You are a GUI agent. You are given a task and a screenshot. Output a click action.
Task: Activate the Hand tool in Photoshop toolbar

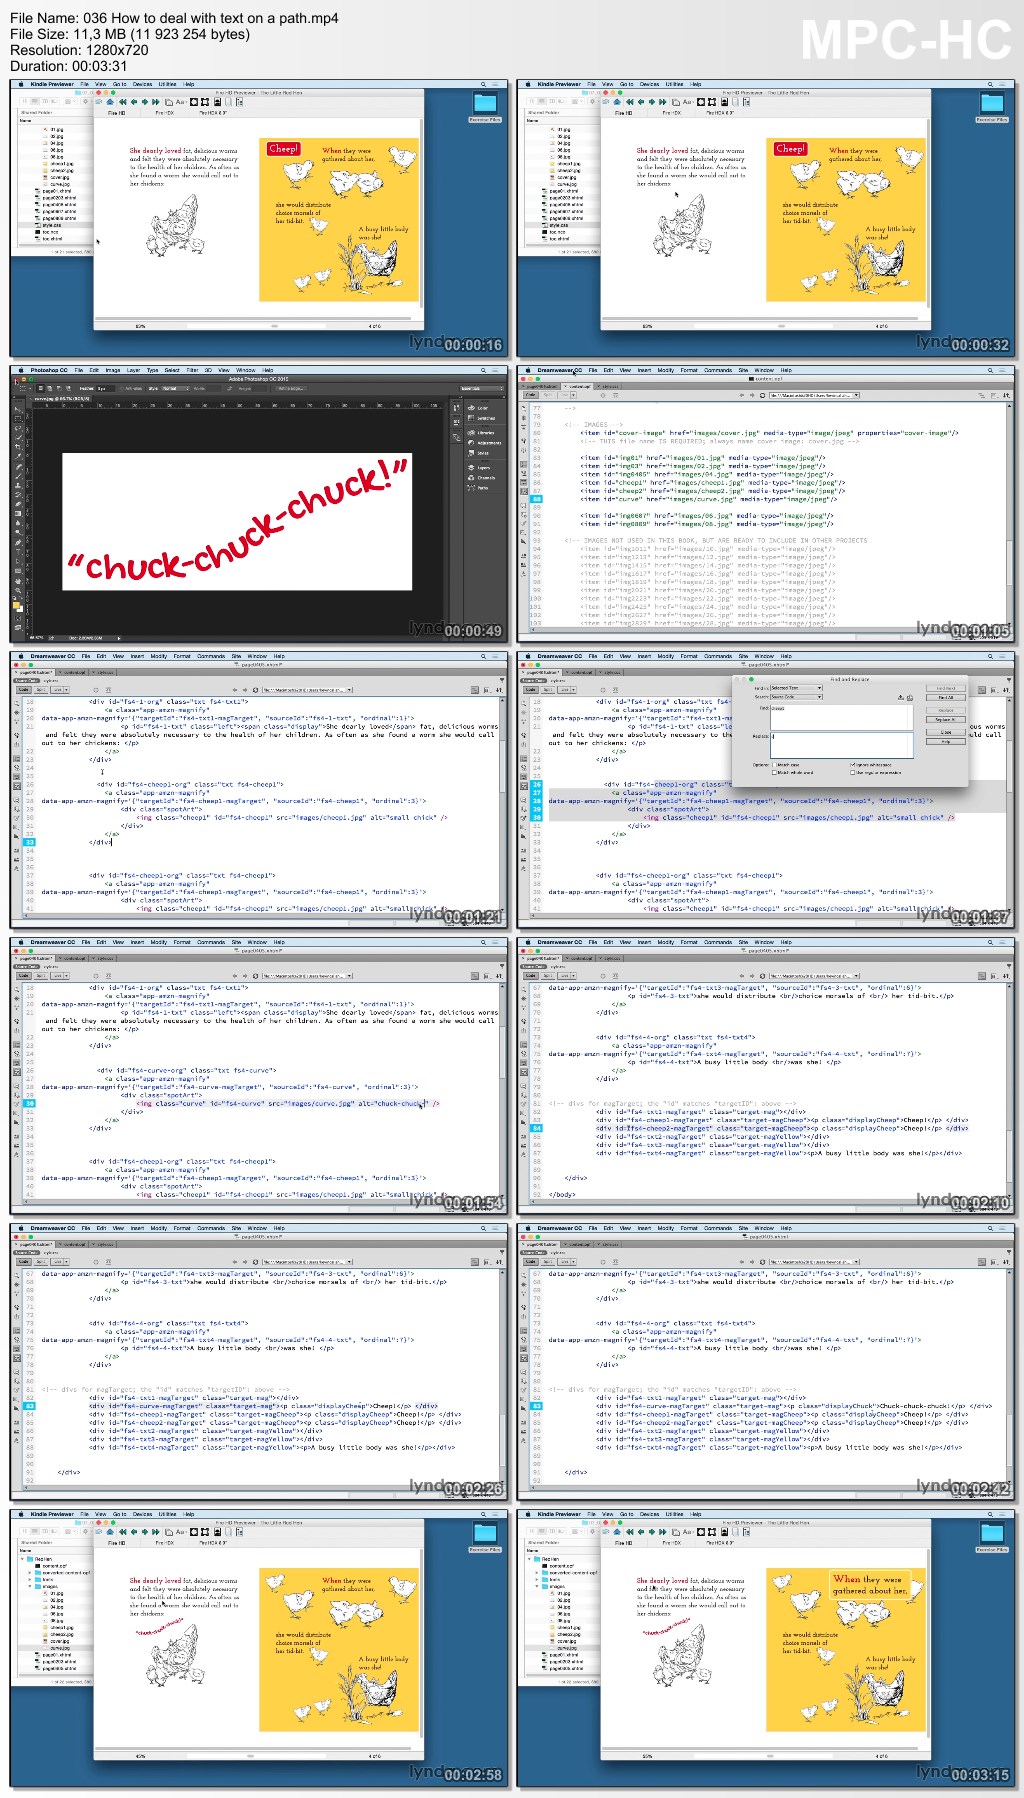coord(18,581)
